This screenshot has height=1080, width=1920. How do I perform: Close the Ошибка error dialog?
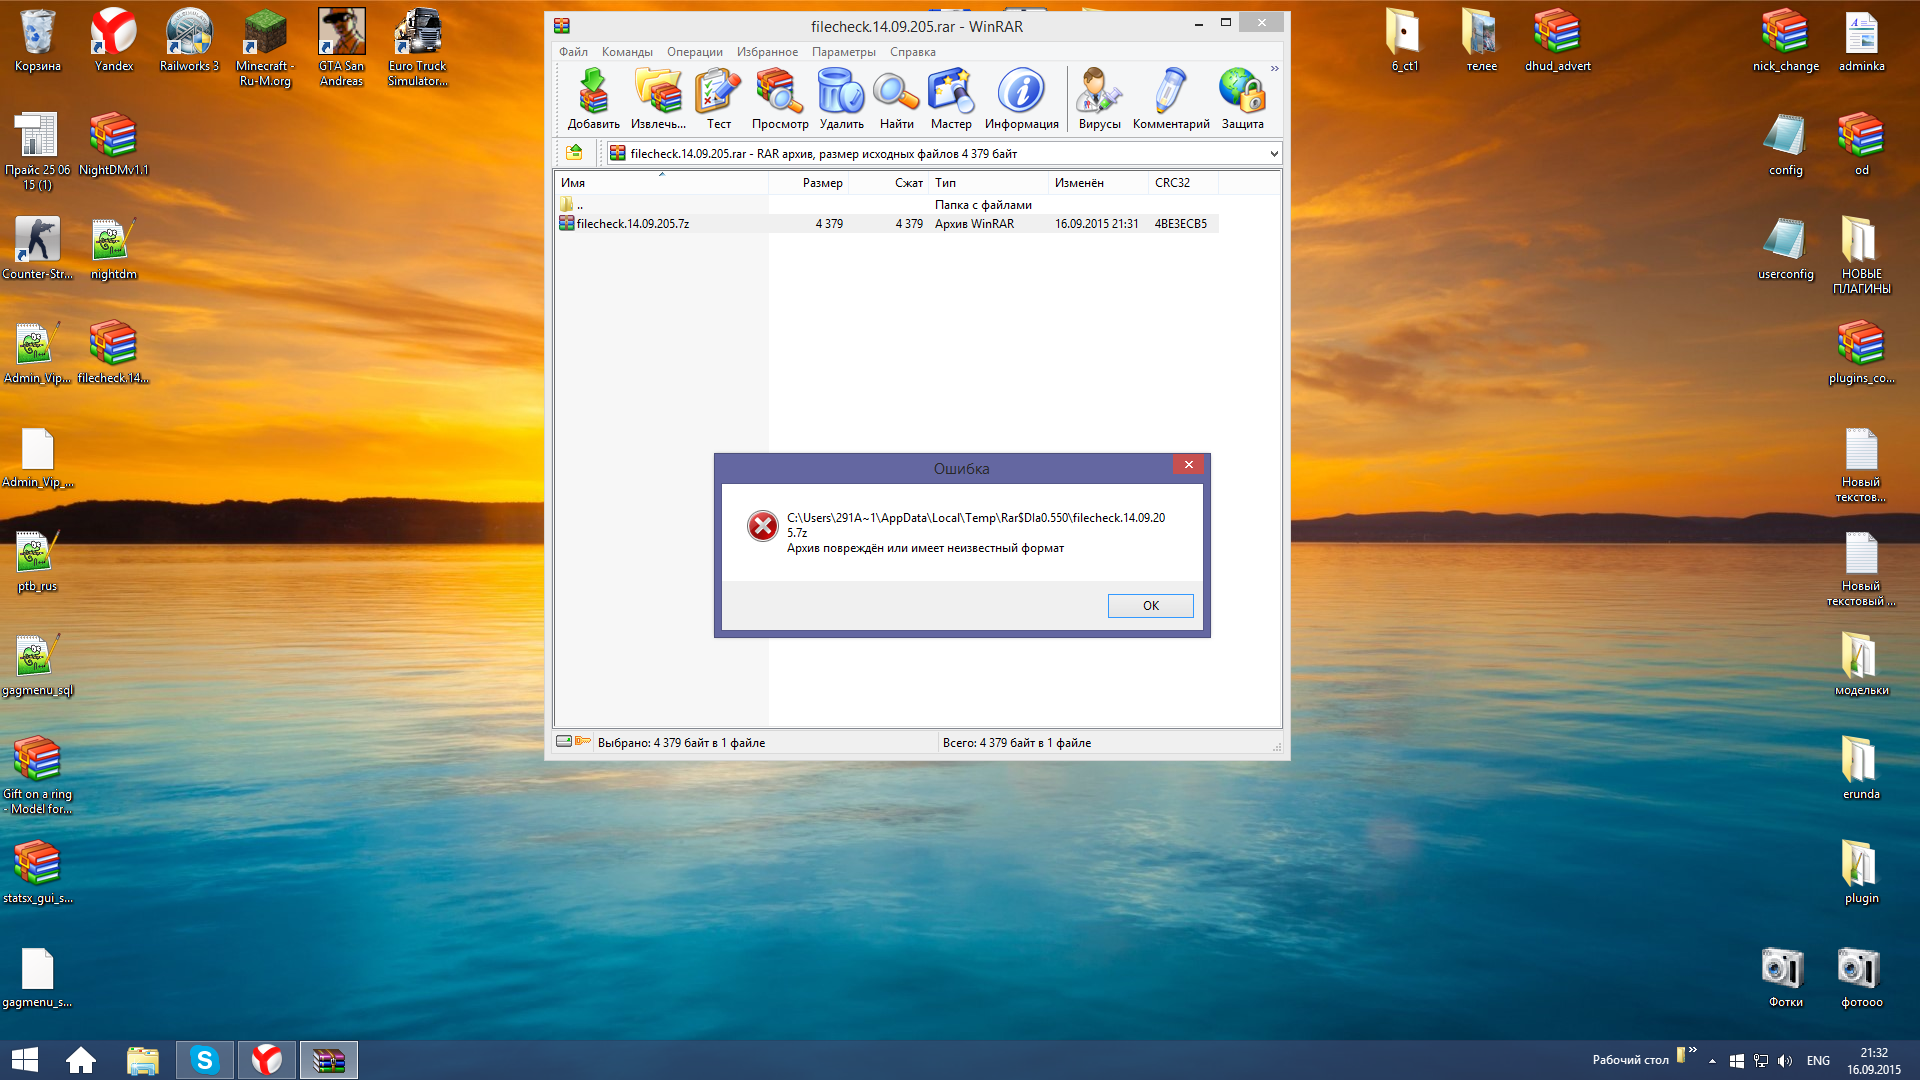coord(1188,465)
